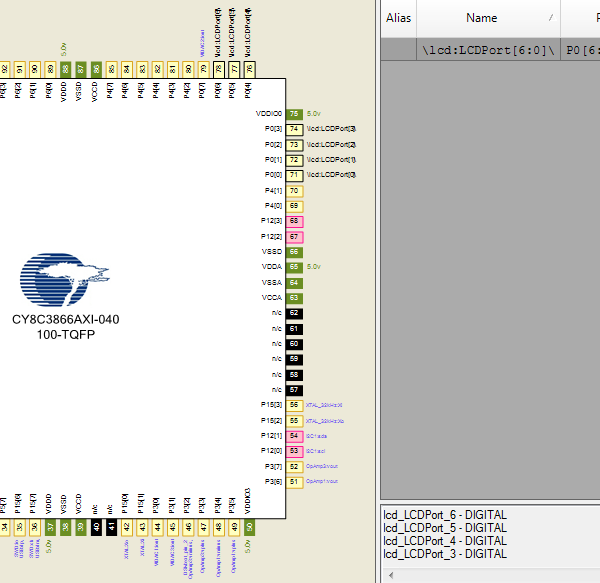Select top pin 85 P4[7]

[111, 69]
